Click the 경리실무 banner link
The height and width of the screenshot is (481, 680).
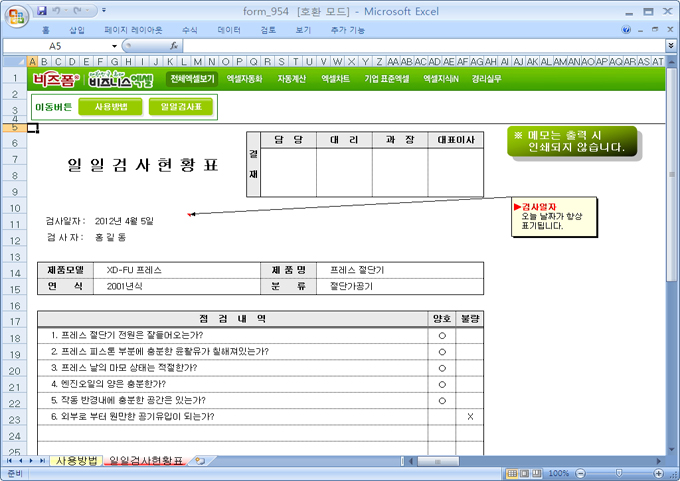tap(487, 79)
